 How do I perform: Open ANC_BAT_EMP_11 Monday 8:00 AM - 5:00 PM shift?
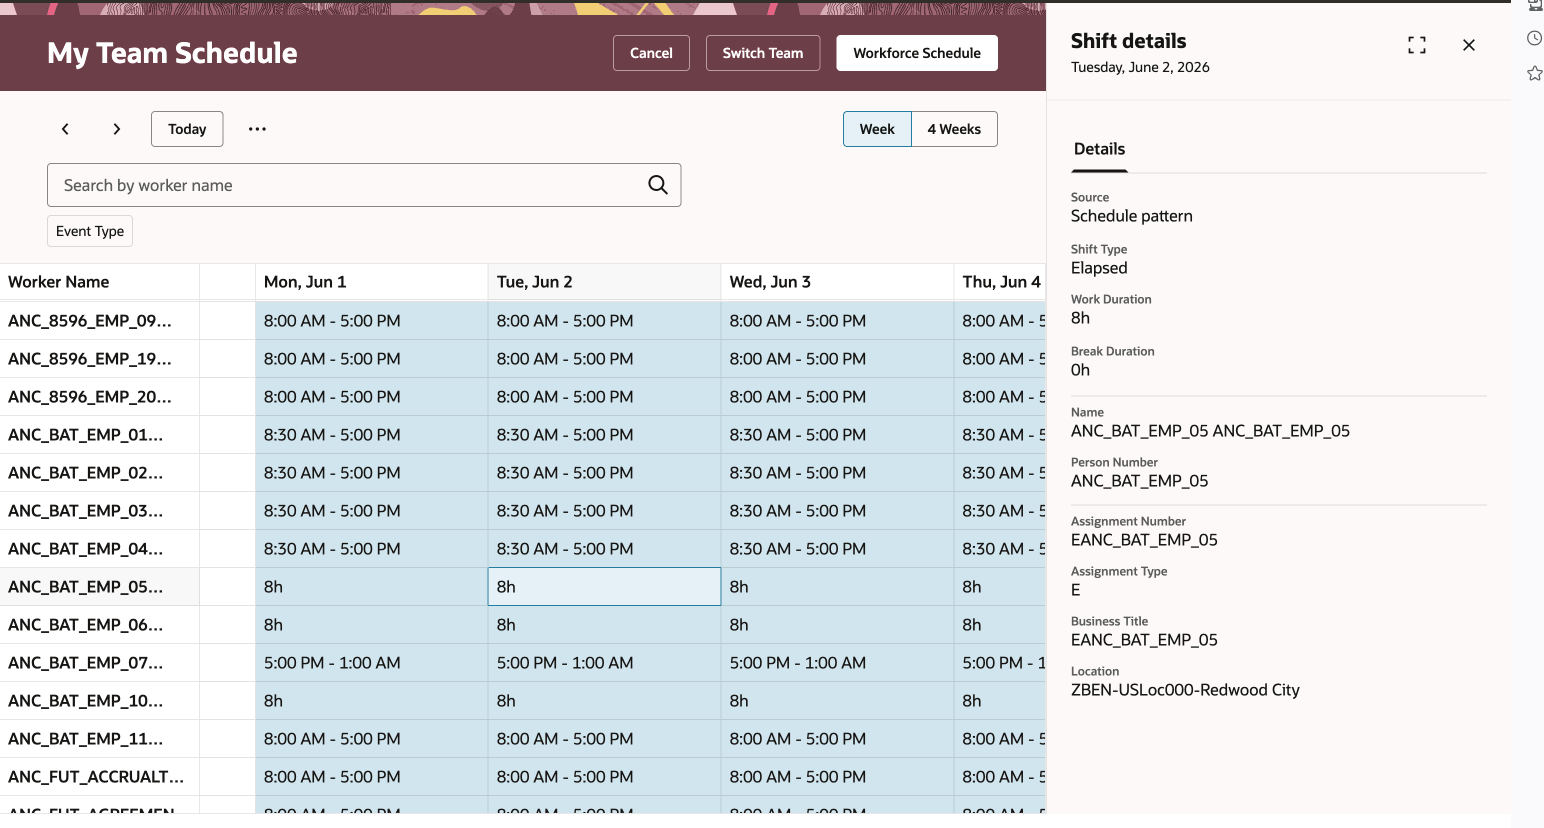(x=371, y=739)
